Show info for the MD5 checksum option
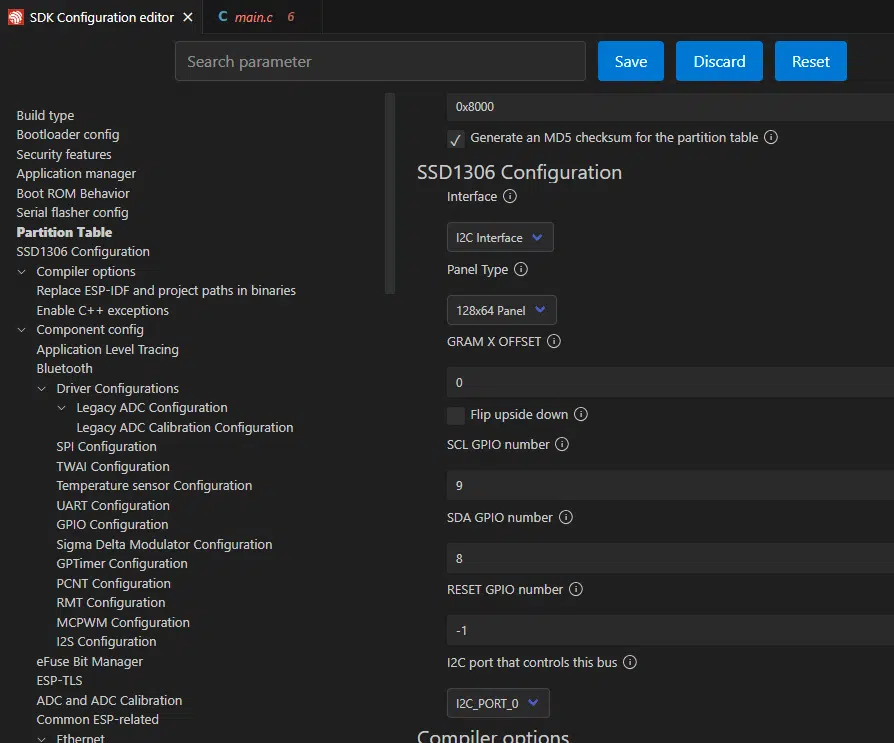894x743 pixels. [x=770, y=137]
